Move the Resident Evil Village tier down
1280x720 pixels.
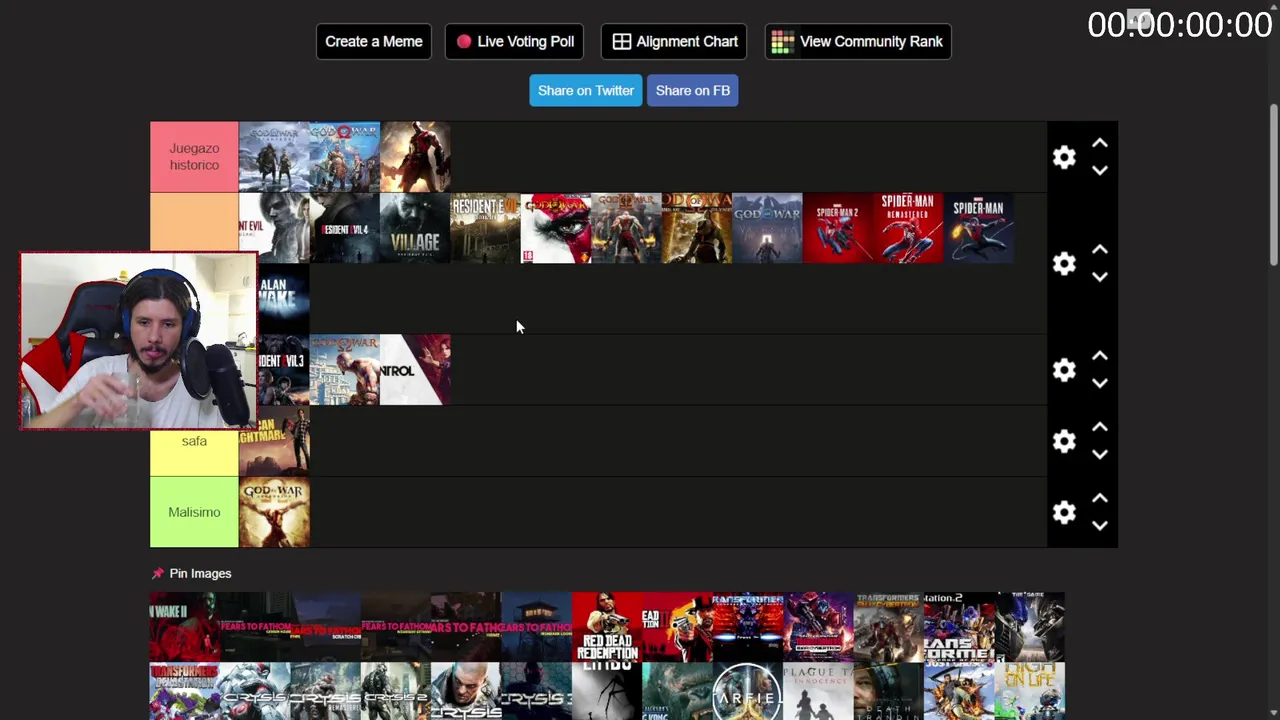(1100, 276)
